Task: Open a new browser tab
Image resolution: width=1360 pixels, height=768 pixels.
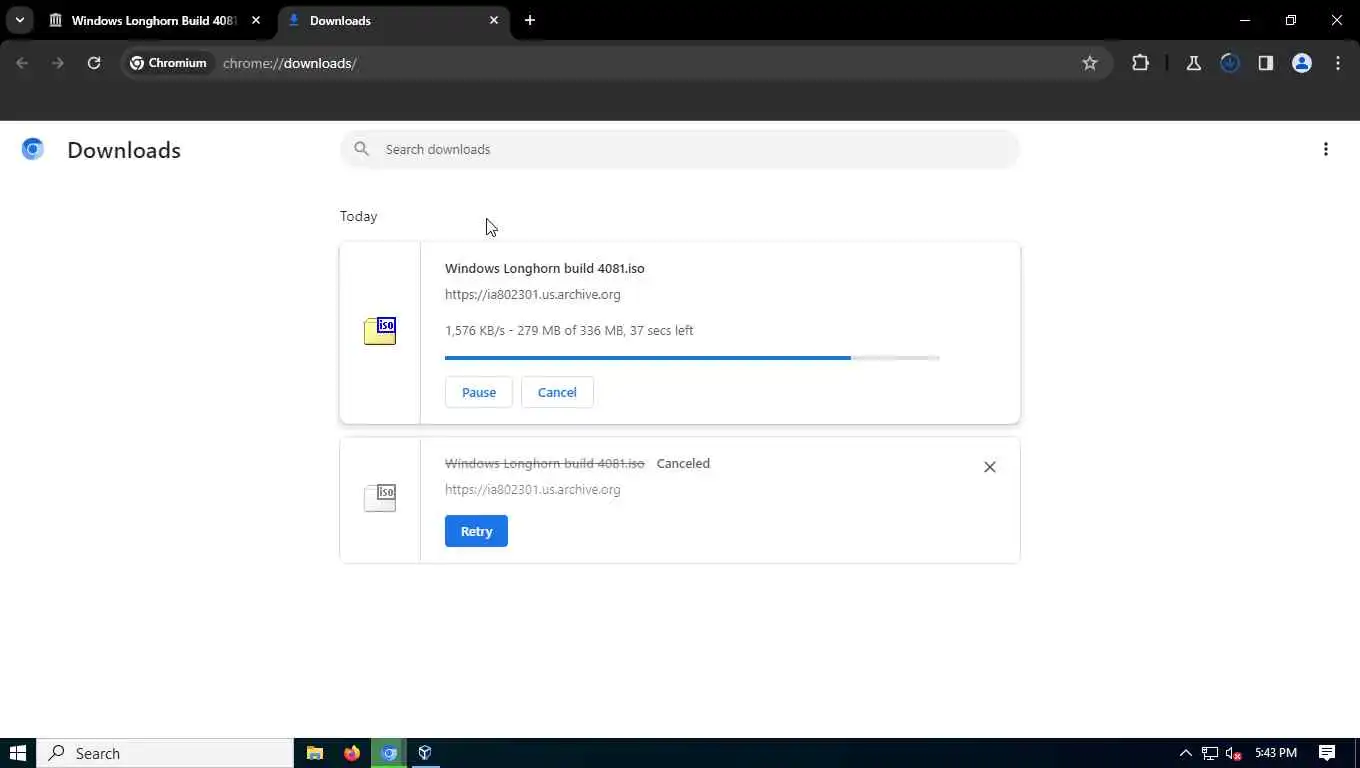Action: [x=530, y=20]
